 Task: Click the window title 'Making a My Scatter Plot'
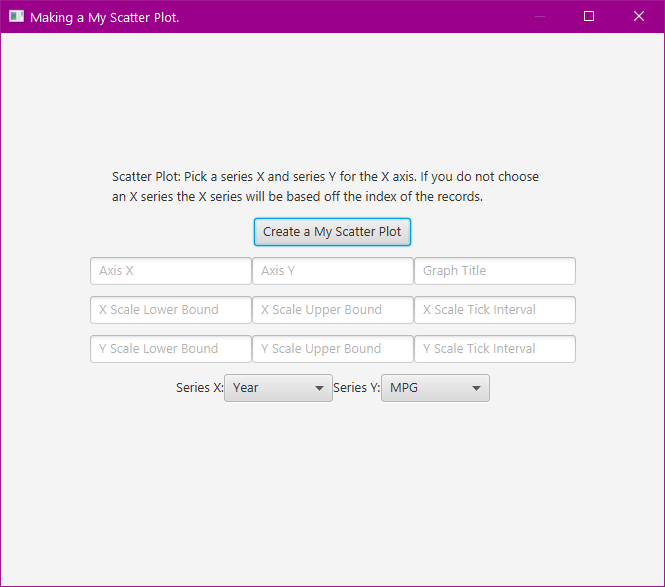point(105,18)
